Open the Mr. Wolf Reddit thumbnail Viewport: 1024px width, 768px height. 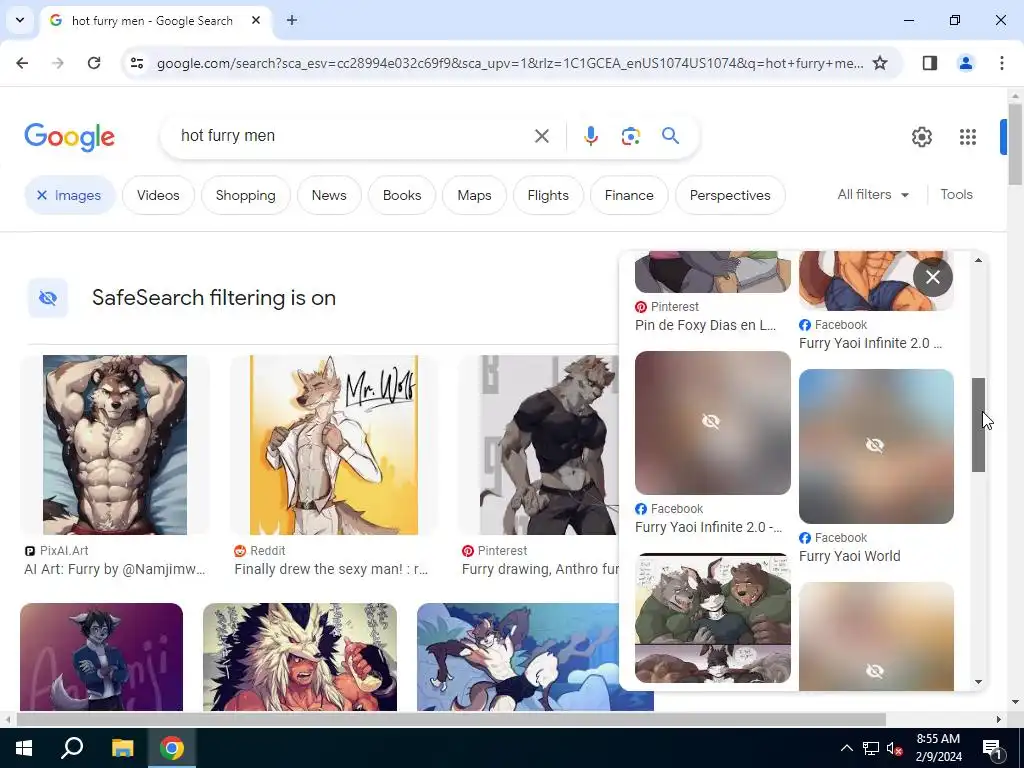point(334,445)
